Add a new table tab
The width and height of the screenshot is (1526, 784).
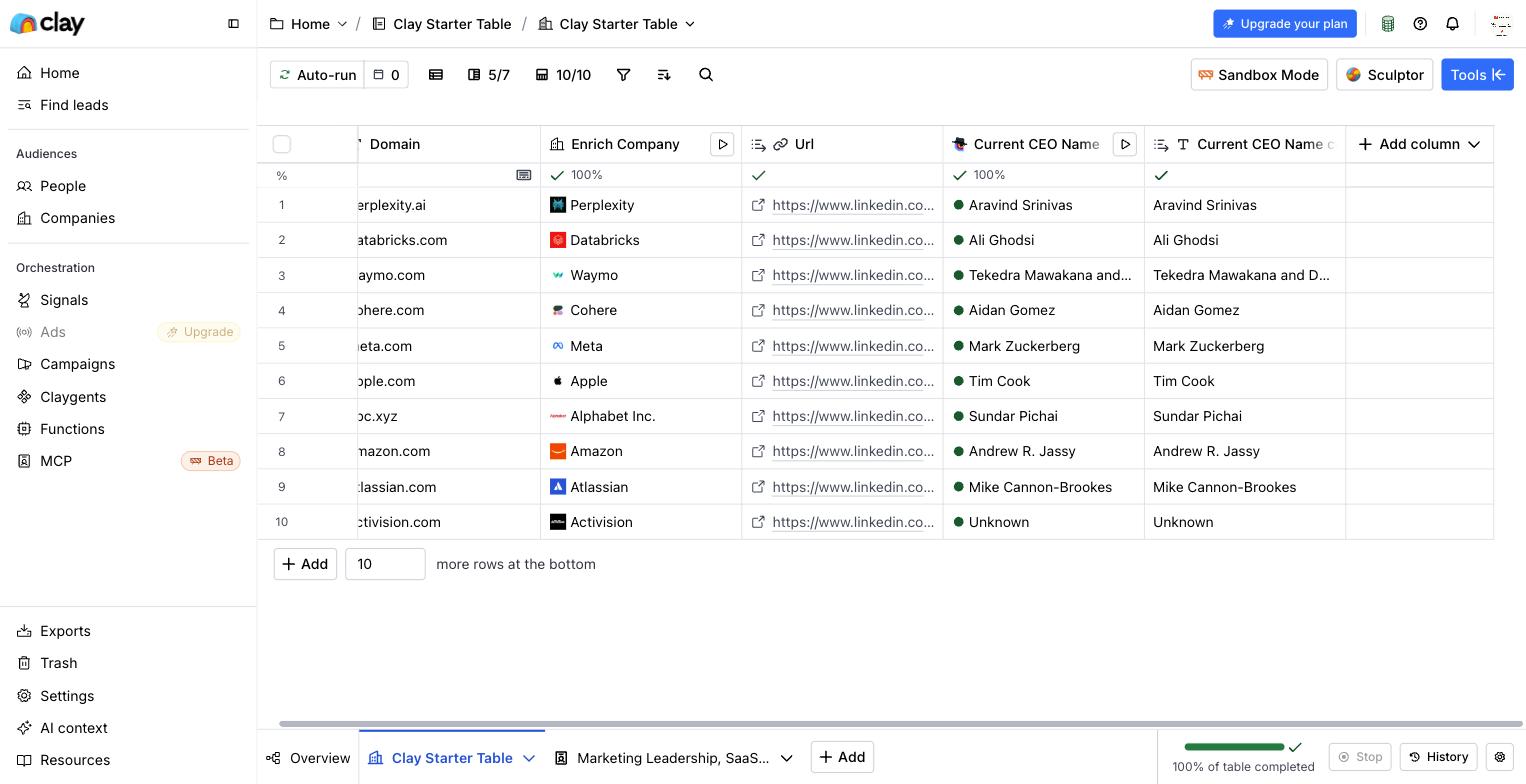(842, 757)
